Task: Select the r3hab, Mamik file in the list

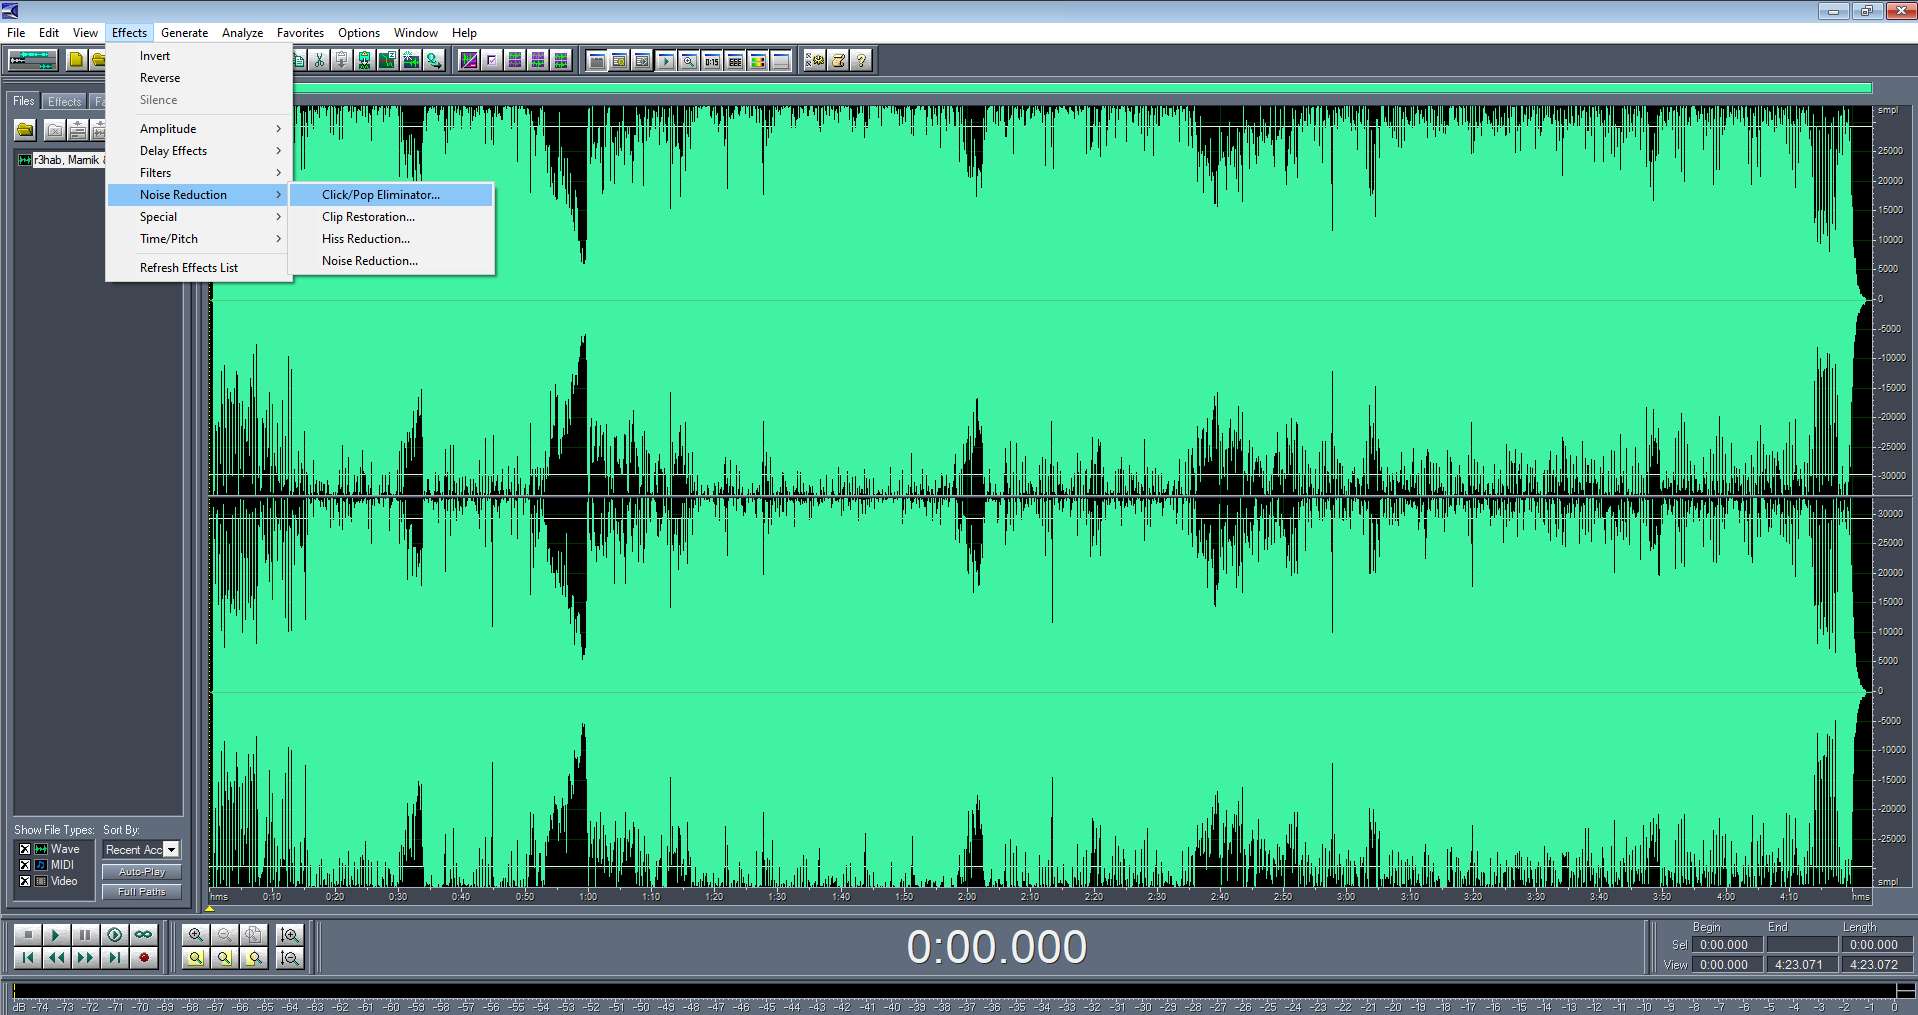Action: click(x=62, y=160)
